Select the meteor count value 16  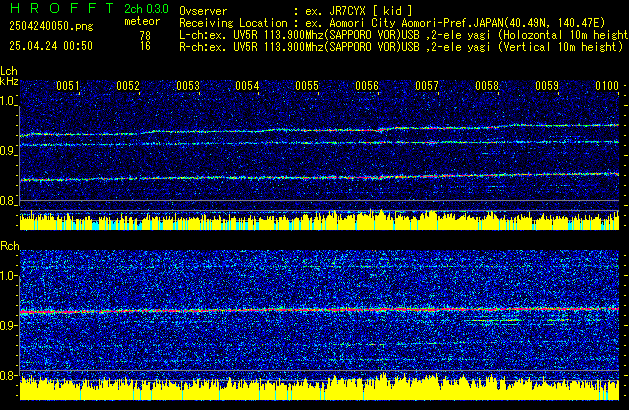145,46
